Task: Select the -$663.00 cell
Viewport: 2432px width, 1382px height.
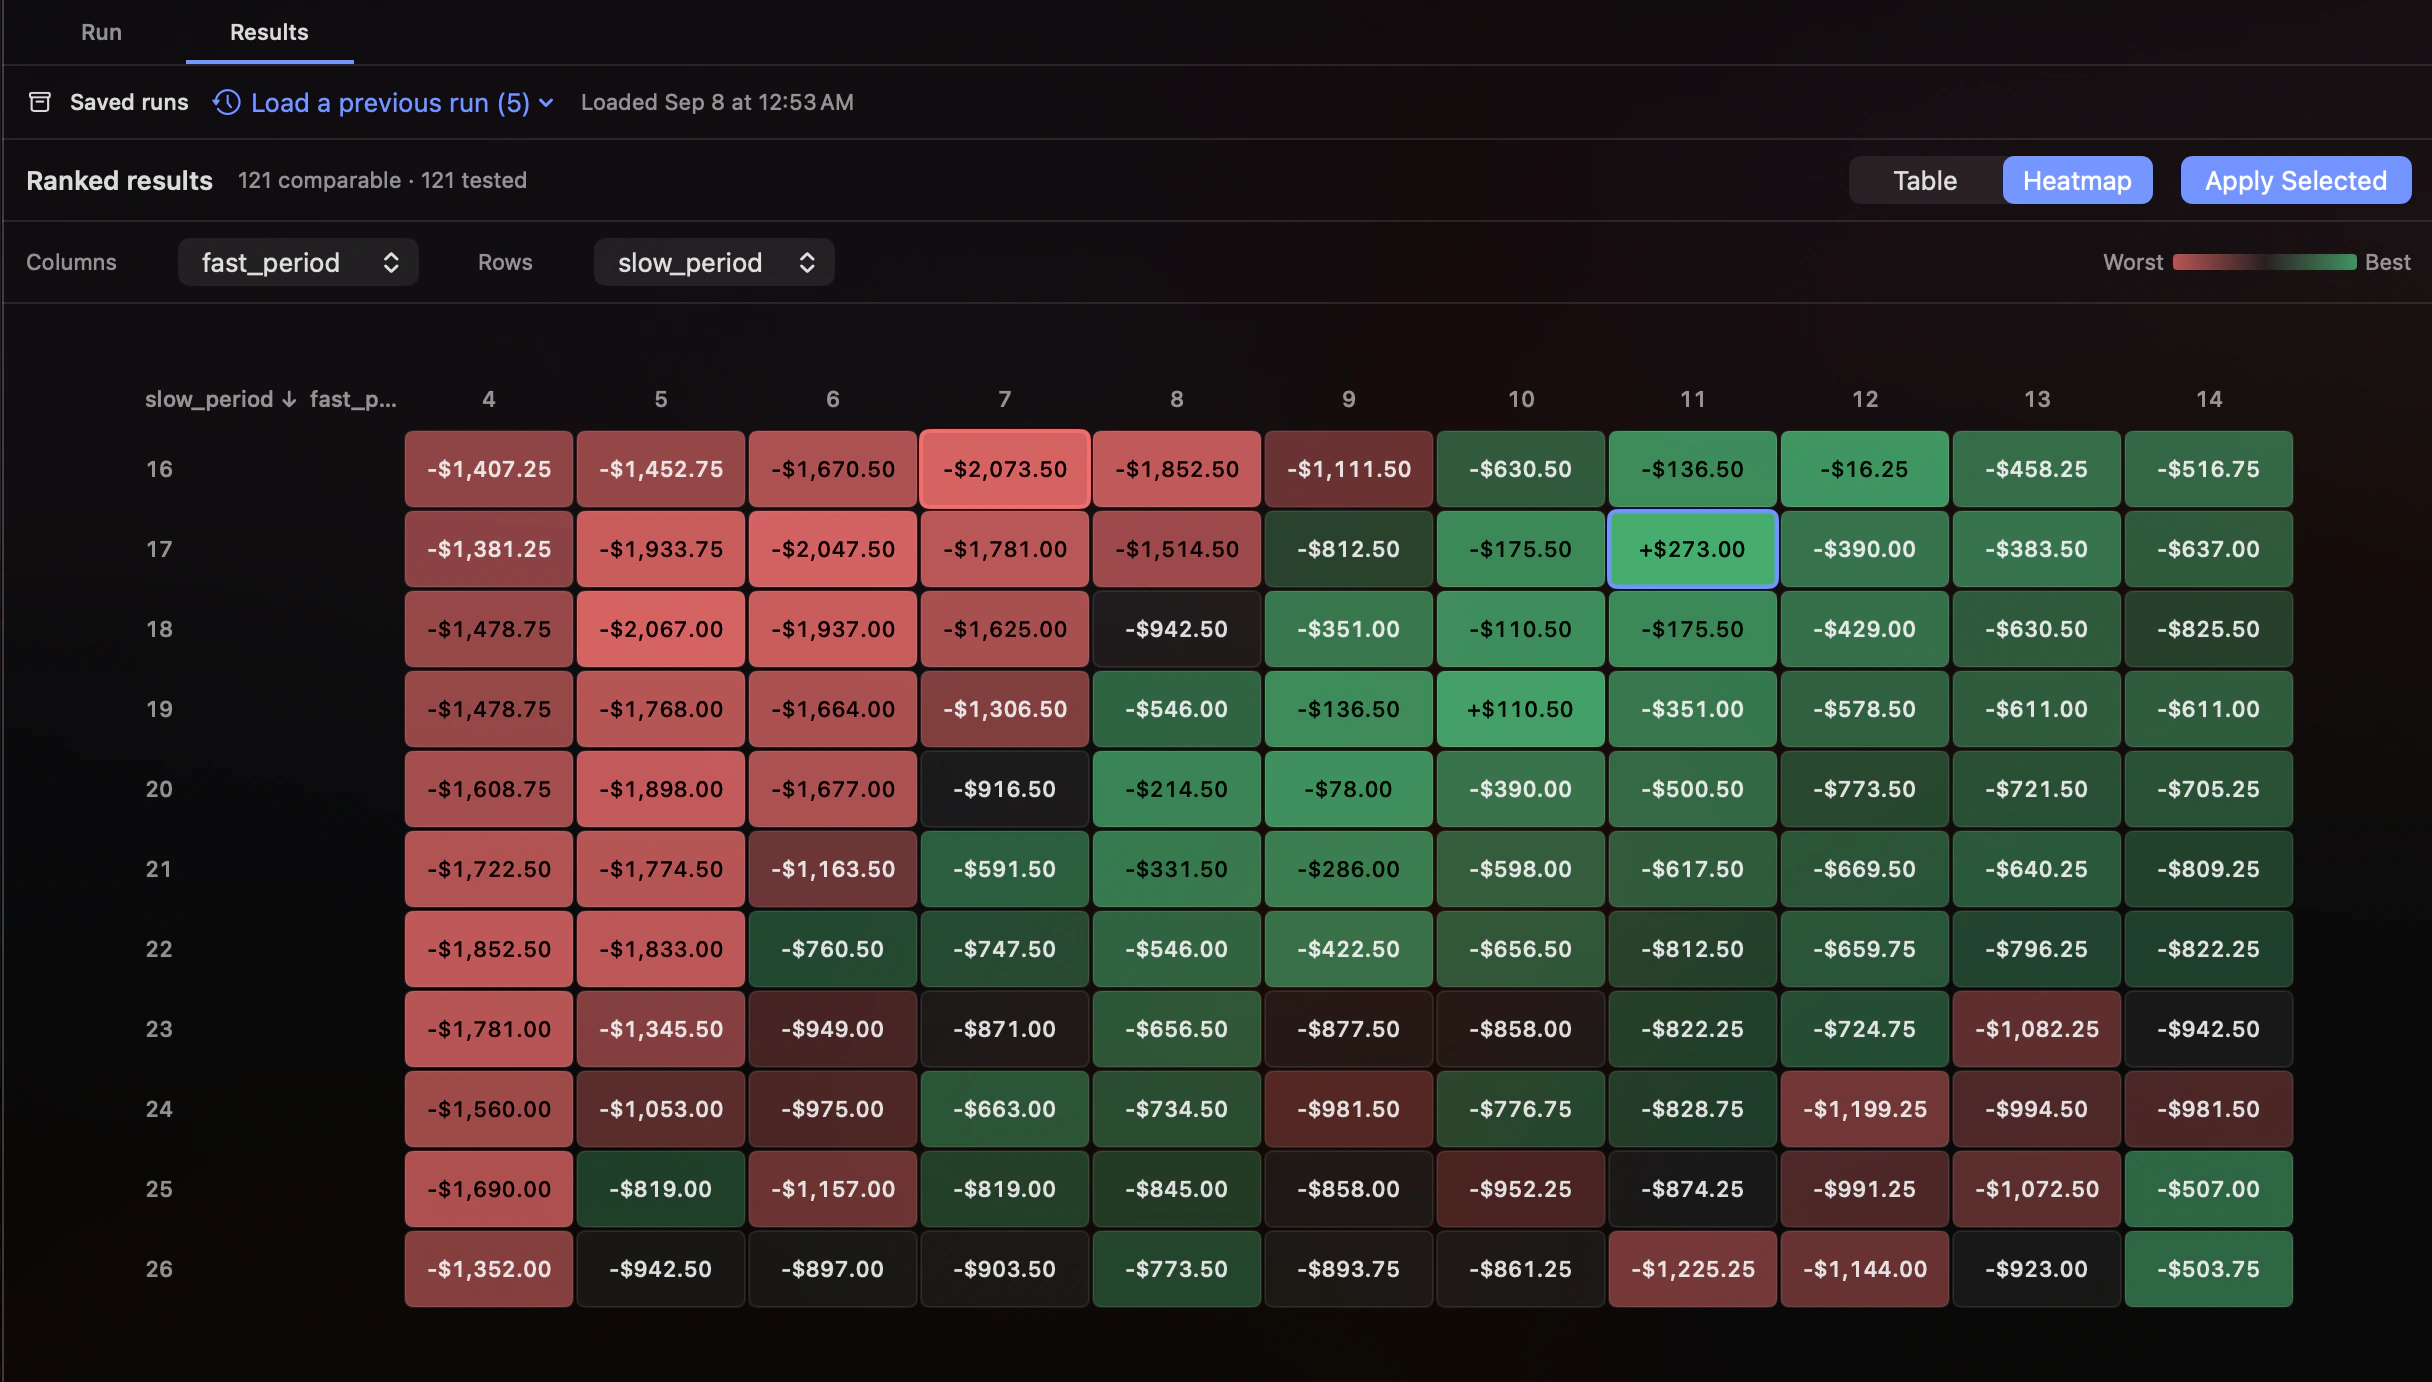Action: (1004, 1109)
